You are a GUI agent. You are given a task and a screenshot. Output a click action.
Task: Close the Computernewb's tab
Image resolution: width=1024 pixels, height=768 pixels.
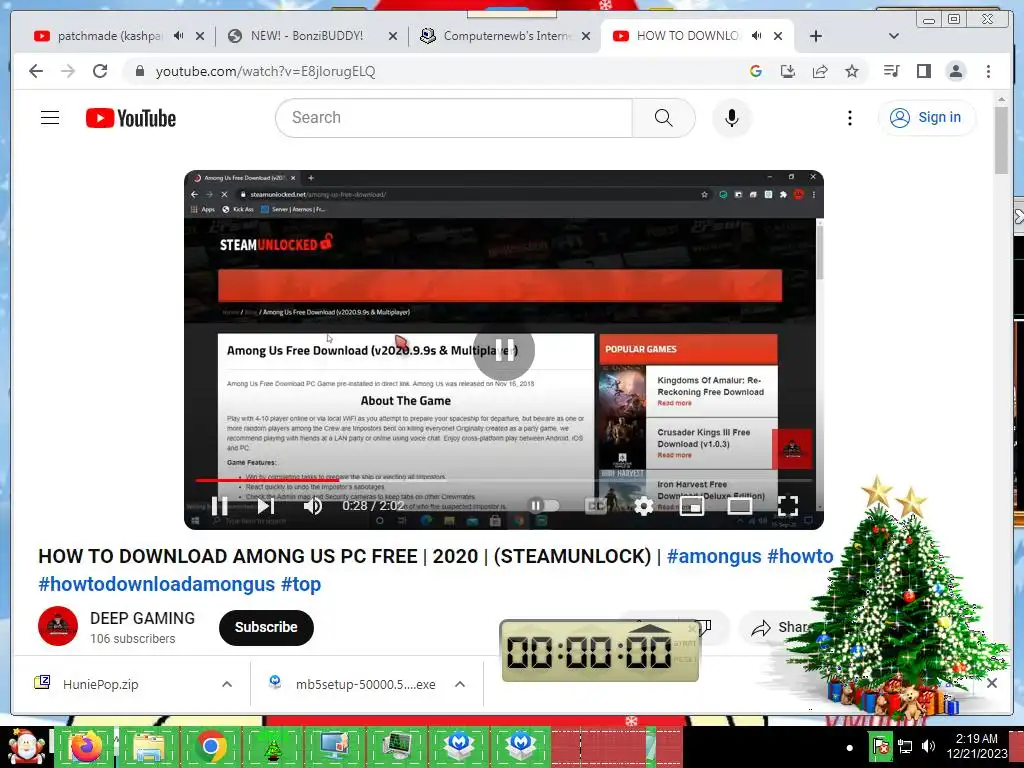[586, 36]
